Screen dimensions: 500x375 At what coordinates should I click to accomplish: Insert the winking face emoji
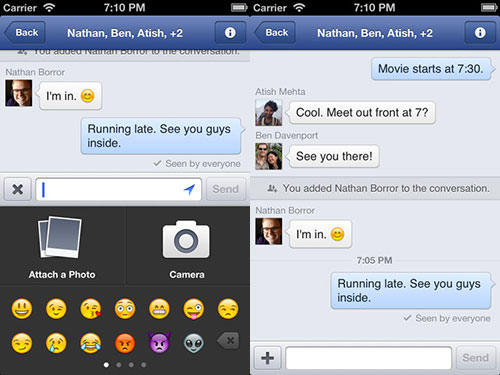coord(56,309)
